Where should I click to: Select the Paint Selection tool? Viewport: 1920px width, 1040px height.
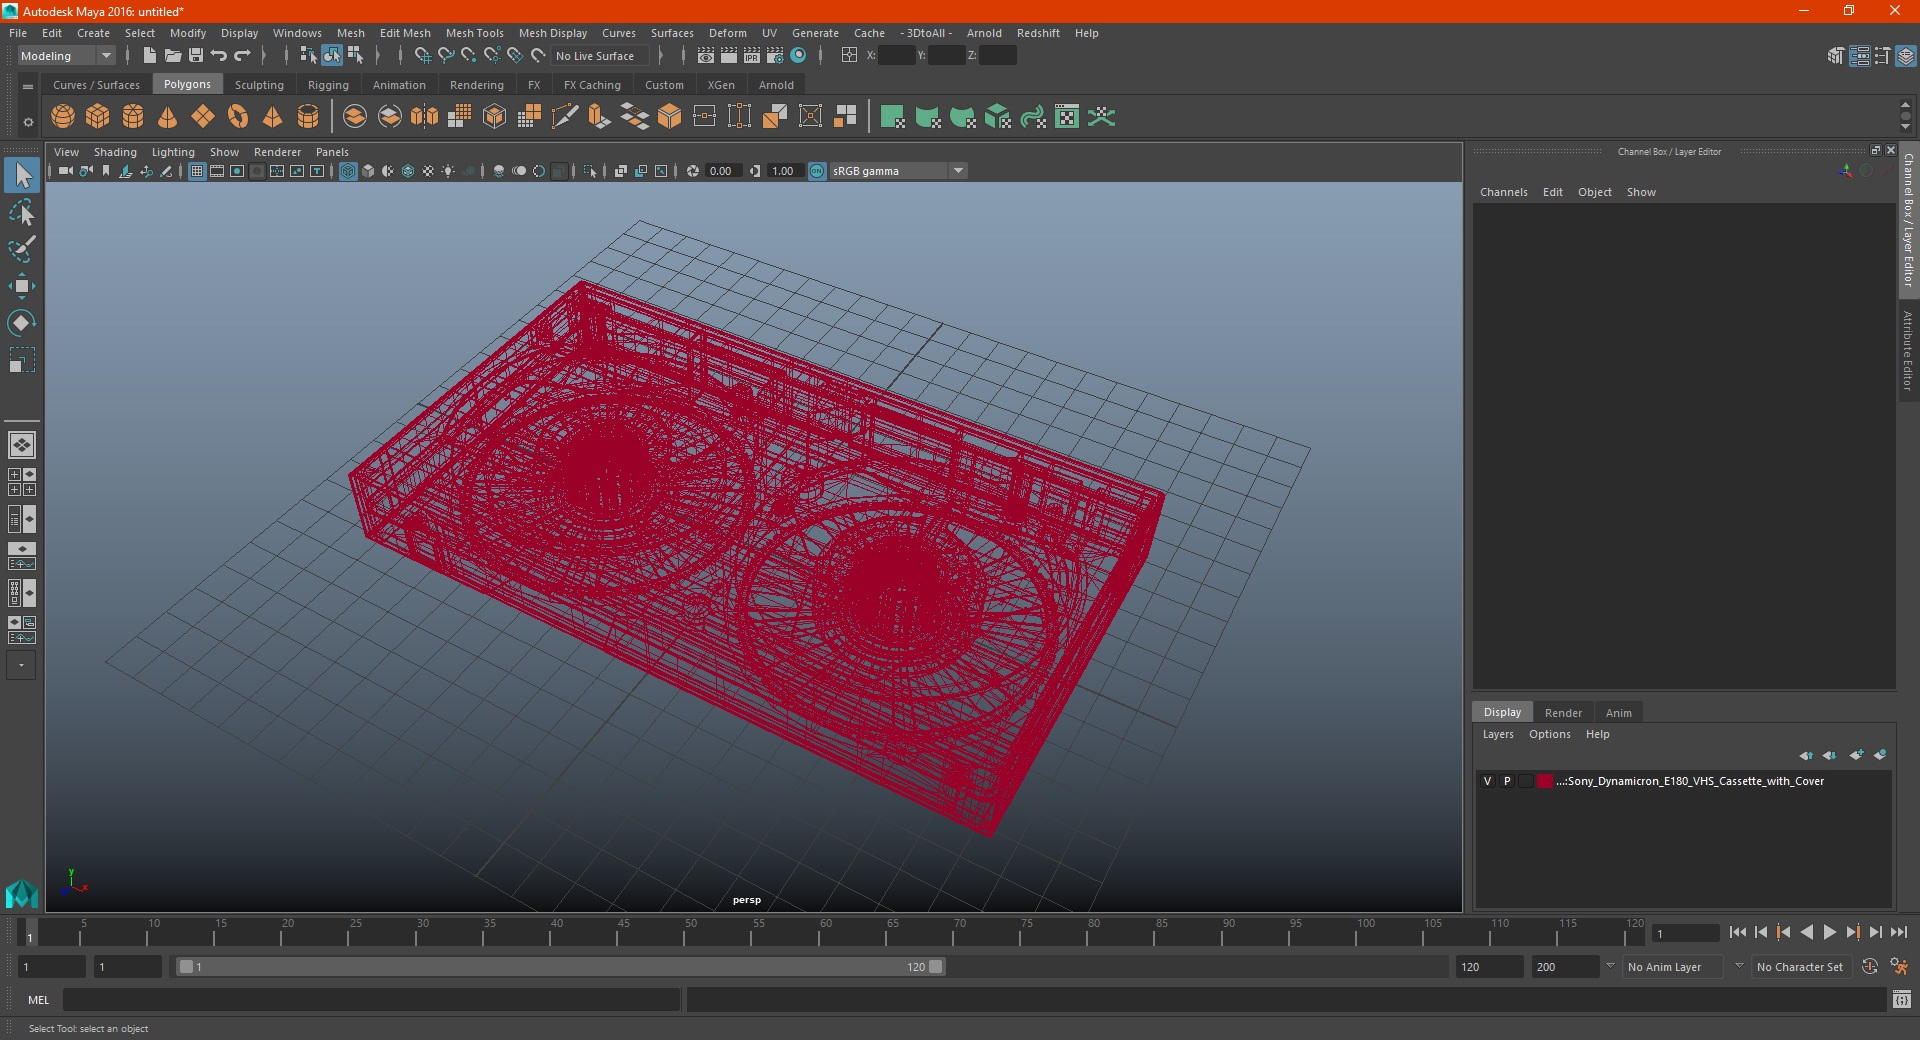(x=21, y=249)
